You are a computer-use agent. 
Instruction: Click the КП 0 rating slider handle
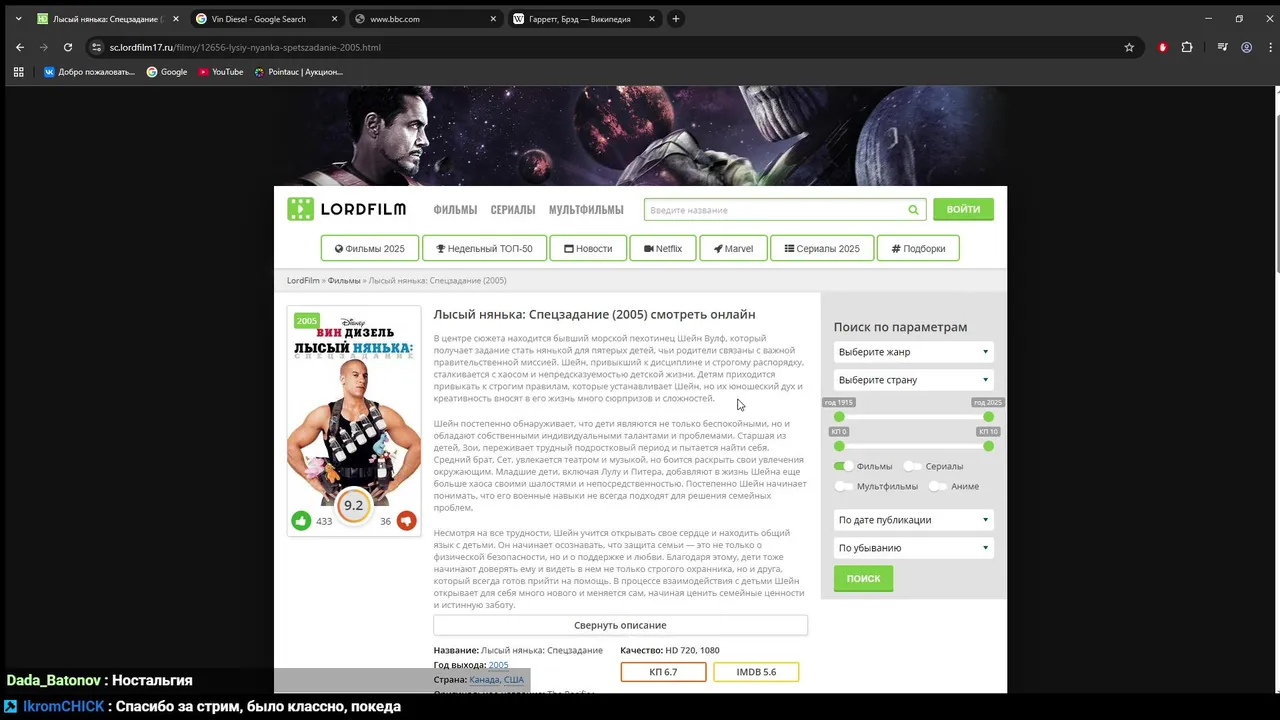click(839, 446)
